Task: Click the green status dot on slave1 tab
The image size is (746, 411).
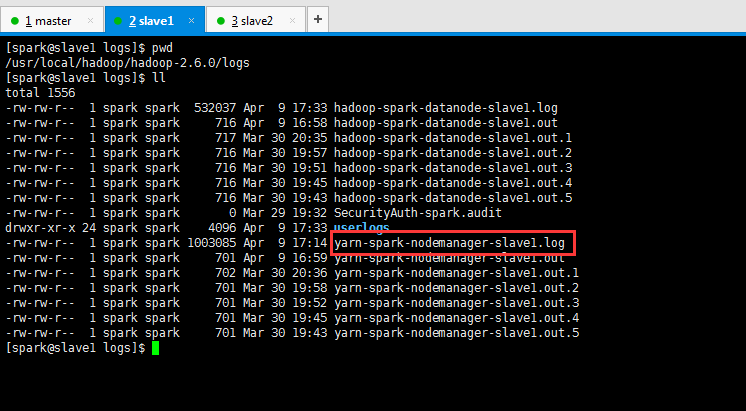Action: click(118, 21)
